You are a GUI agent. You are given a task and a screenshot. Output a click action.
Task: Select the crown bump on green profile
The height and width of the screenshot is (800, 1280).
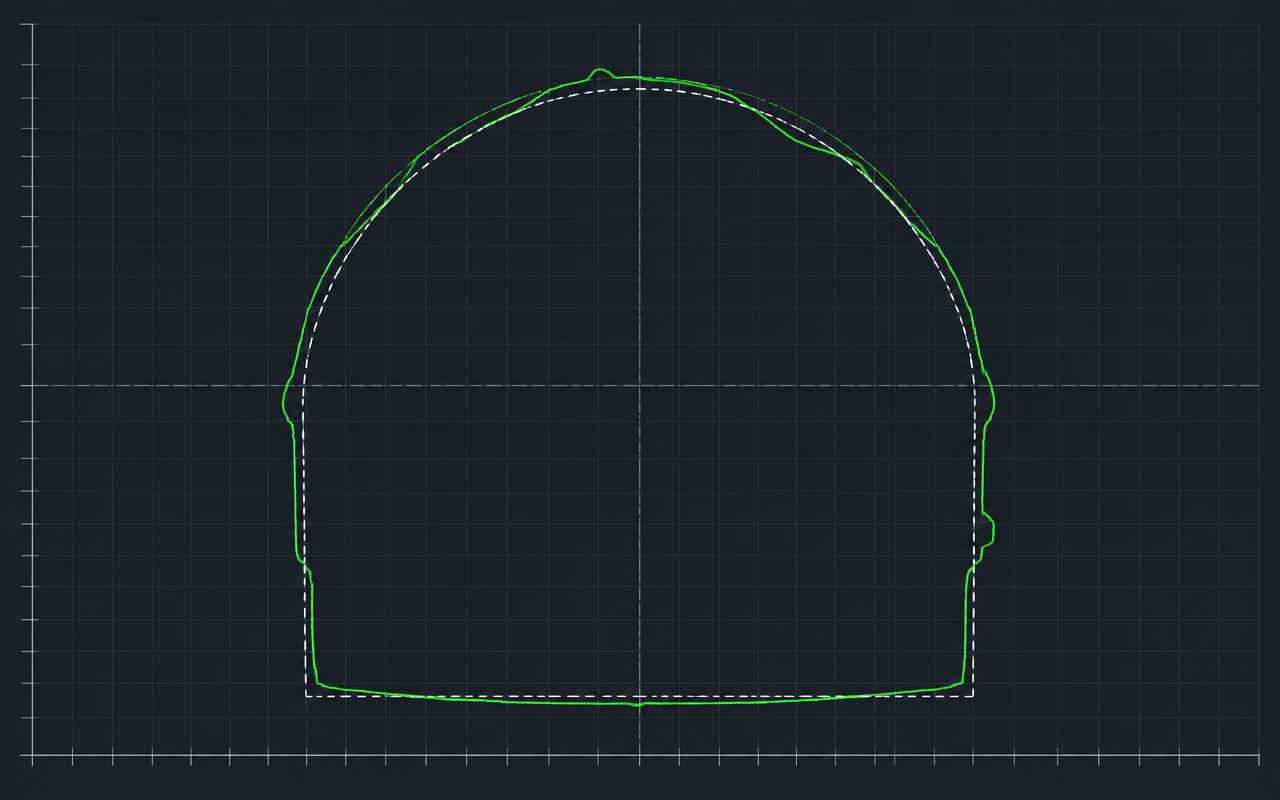pyautogui.click(x=601, y=72)
